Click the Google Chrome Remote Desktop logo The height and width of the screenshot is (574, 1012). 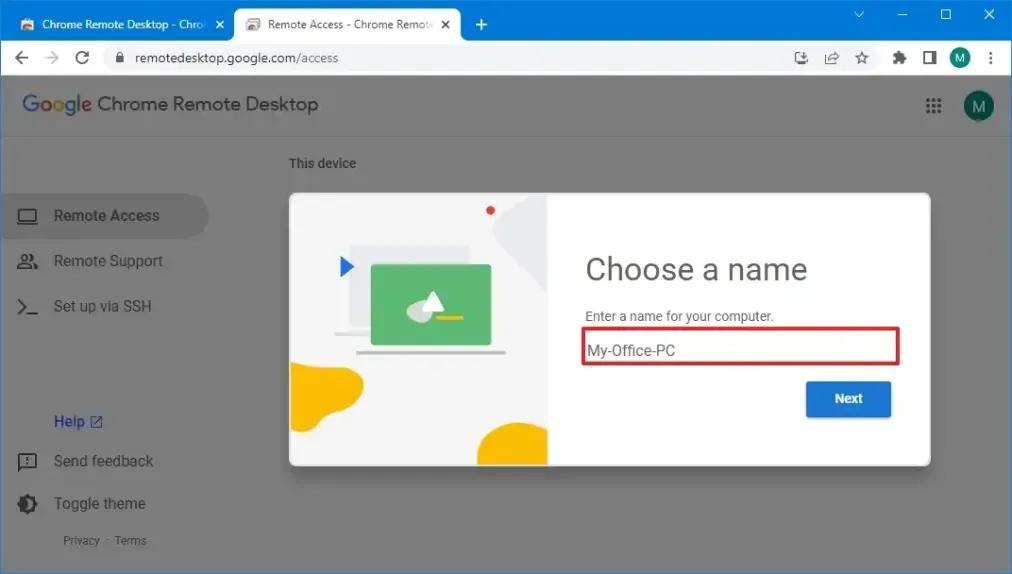[x=170, y=105]
